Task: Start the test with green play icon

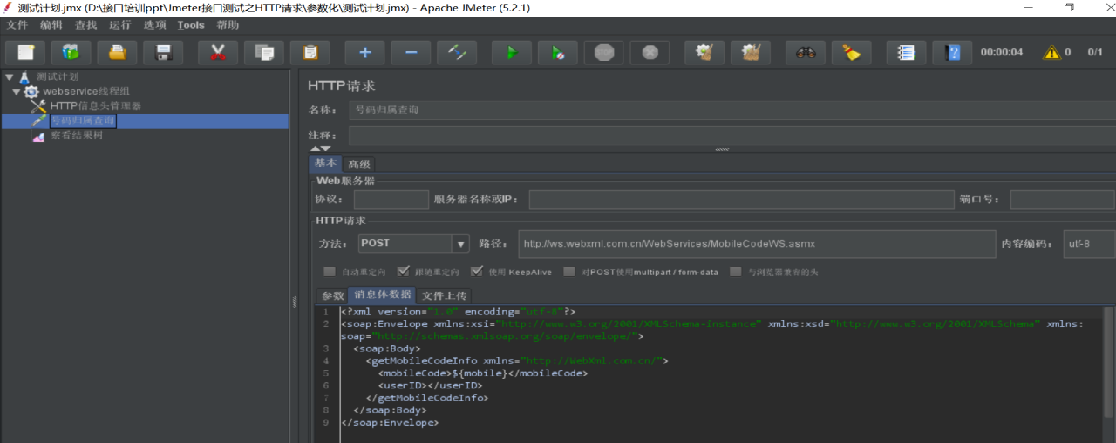Action: coord(512,53)
